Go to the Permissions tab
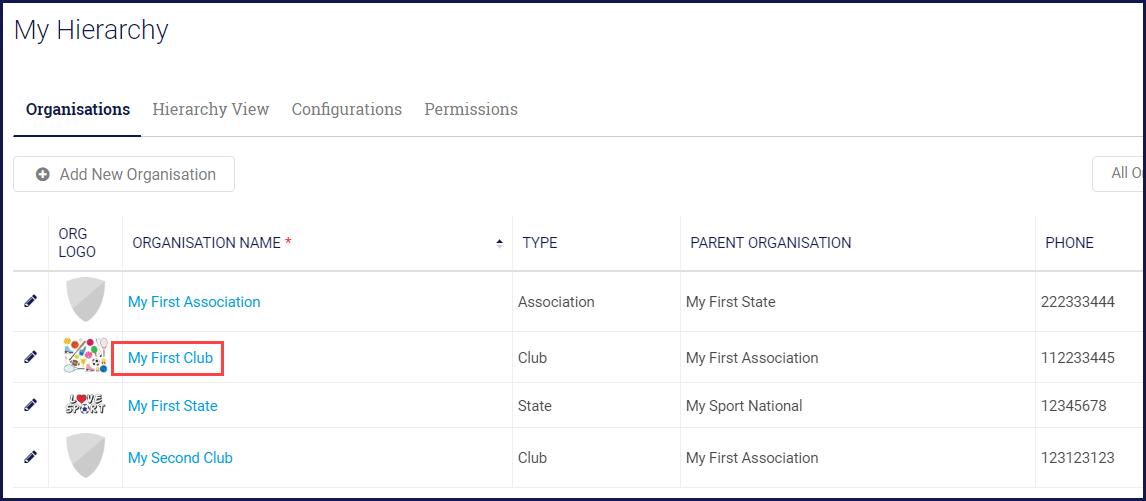The height and width of the screenshot is (501, 1146). tap(471, 109)
